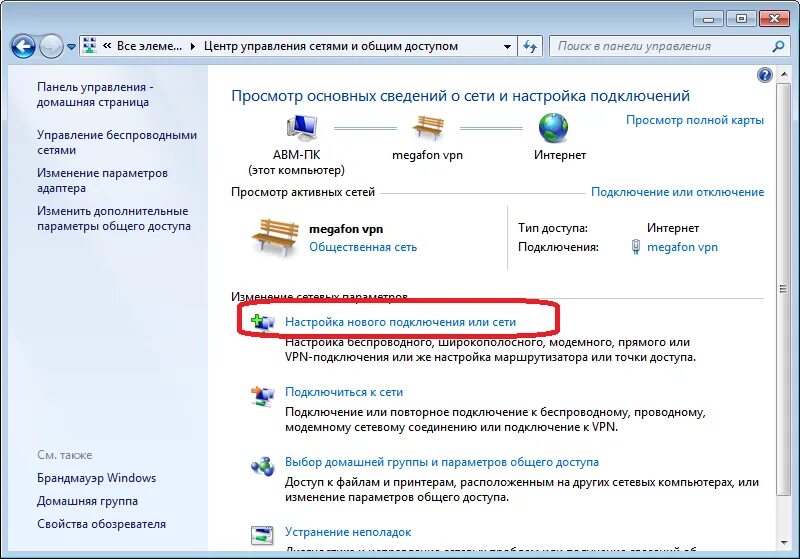Viewport: 800px width, 559px height.
Task: Open 'Свойства обозревателя' link
Action: tap(102, 524)
